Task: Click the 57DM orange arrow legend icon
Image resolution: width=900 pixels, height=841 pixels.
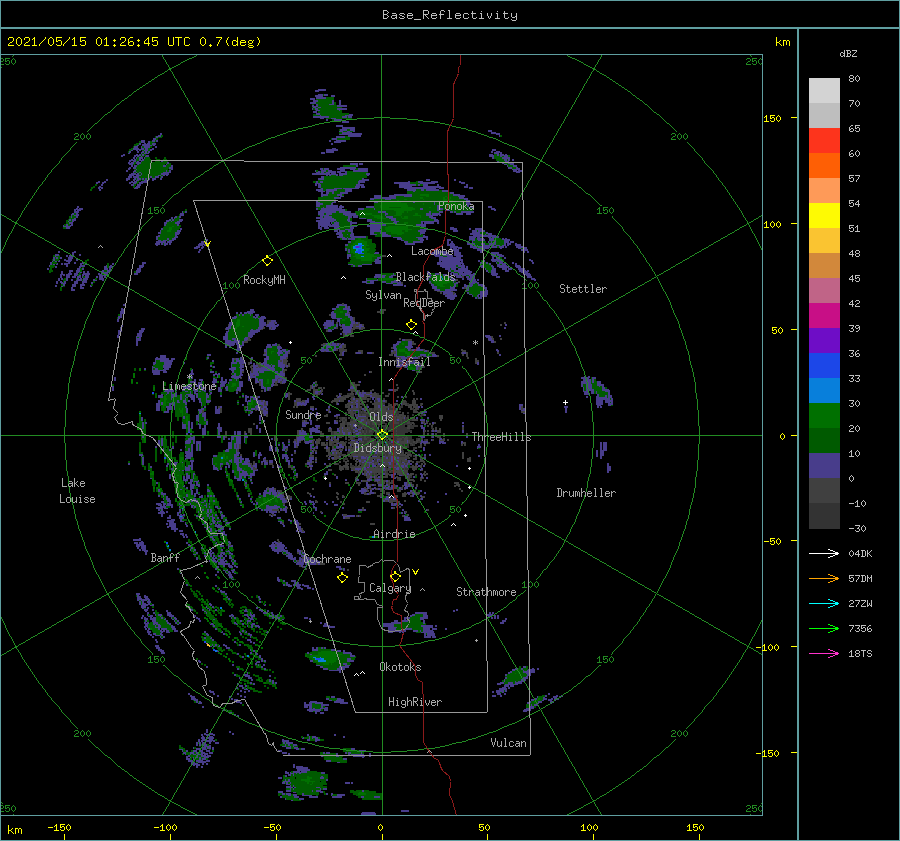Action: (824, 579)
